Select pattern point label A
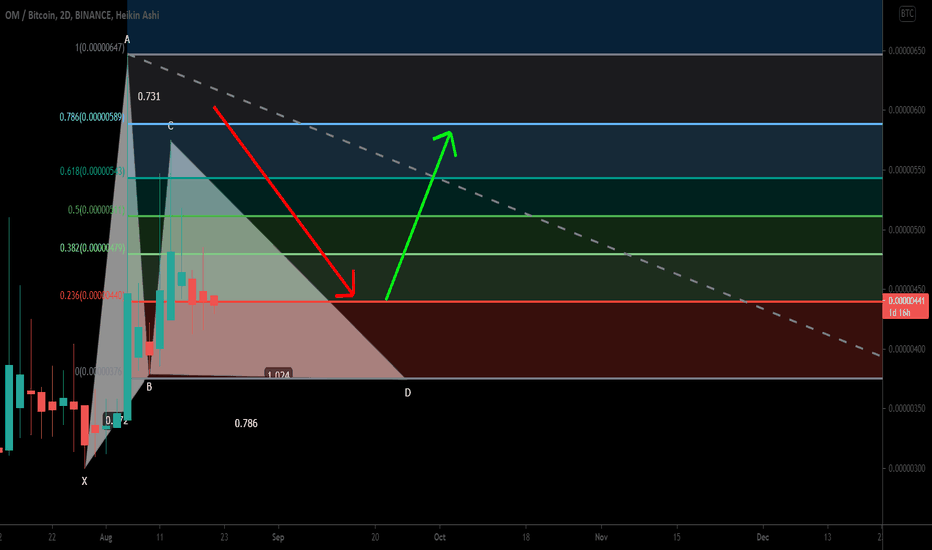Screen dimensions: 932x550 point(127,40)
